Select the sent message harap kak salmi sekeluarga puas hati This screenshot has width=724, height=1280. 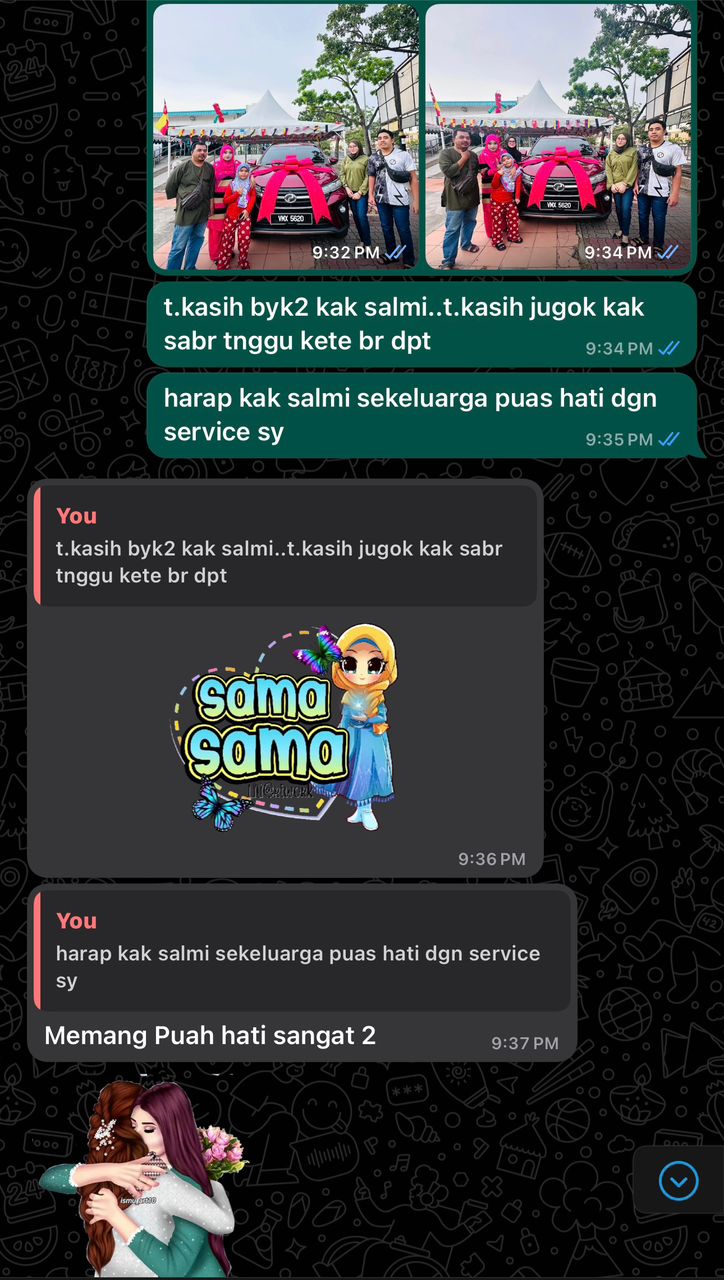[x=421, y=415]
